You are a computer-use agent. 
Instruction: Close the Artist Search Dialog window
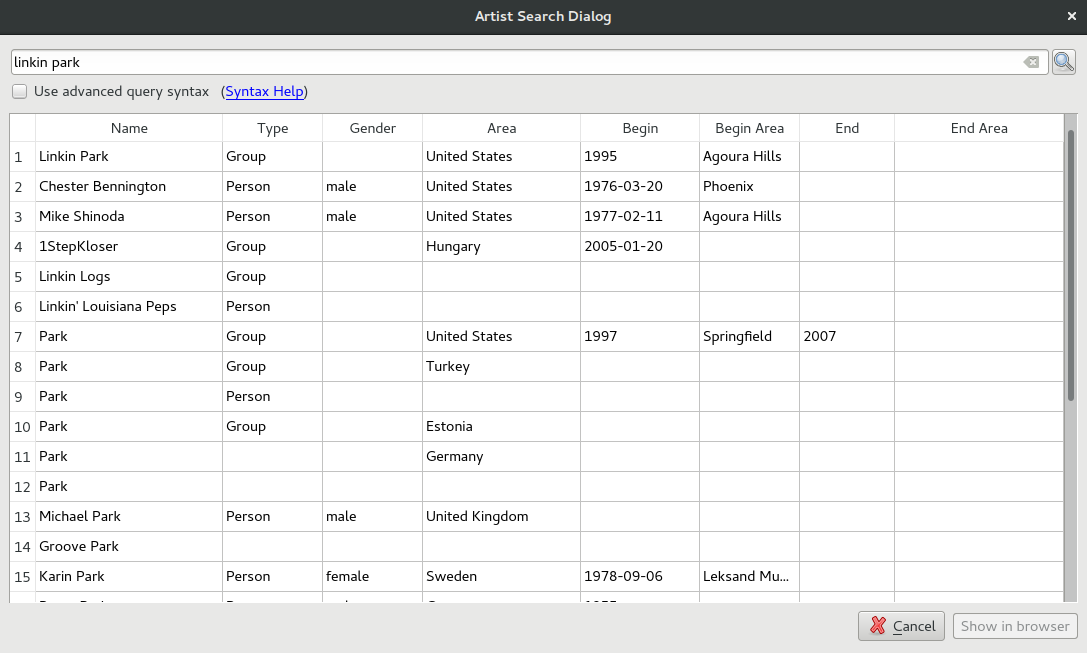[x=1072, y=16]
